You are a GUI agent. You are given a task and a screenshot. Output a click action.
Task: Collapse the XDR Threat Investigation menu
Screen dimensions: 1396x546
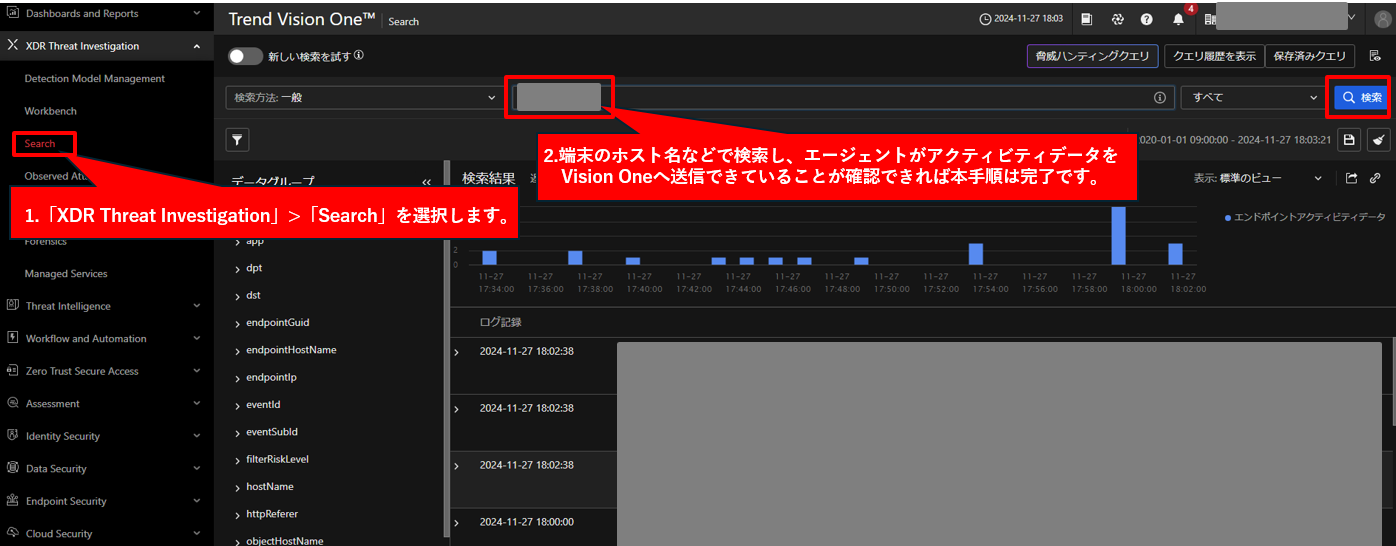pos(196,46)
